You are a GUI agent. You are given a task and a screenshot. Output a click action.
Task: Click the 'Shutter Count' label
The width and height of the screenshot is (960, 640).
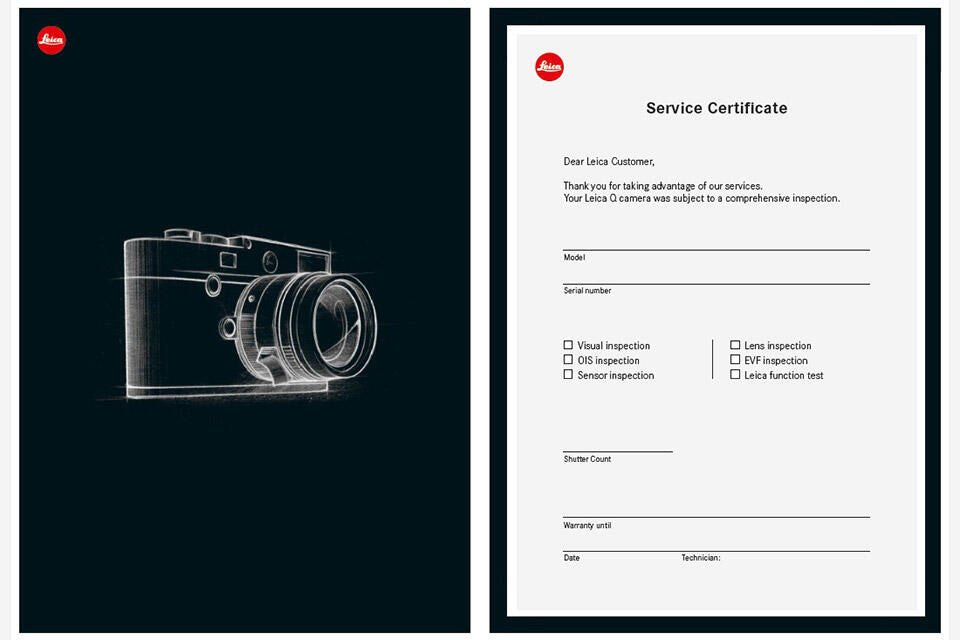(587, 459)
